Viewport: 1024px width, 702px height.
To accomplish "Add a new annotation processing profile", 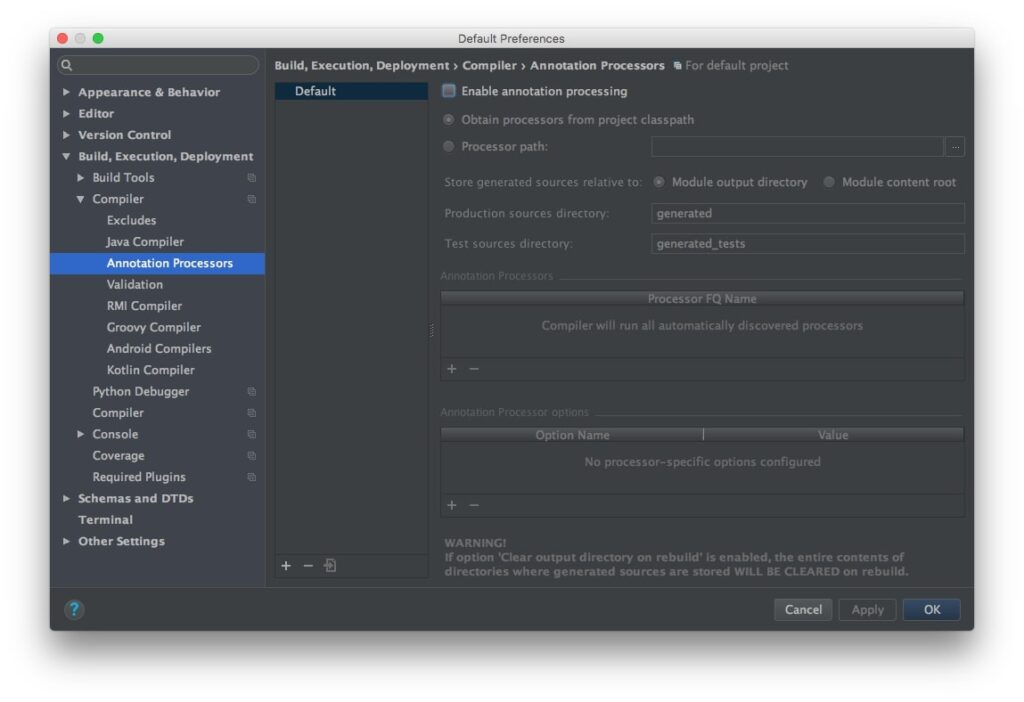I will pyautogui.click(x=286, y=565).
